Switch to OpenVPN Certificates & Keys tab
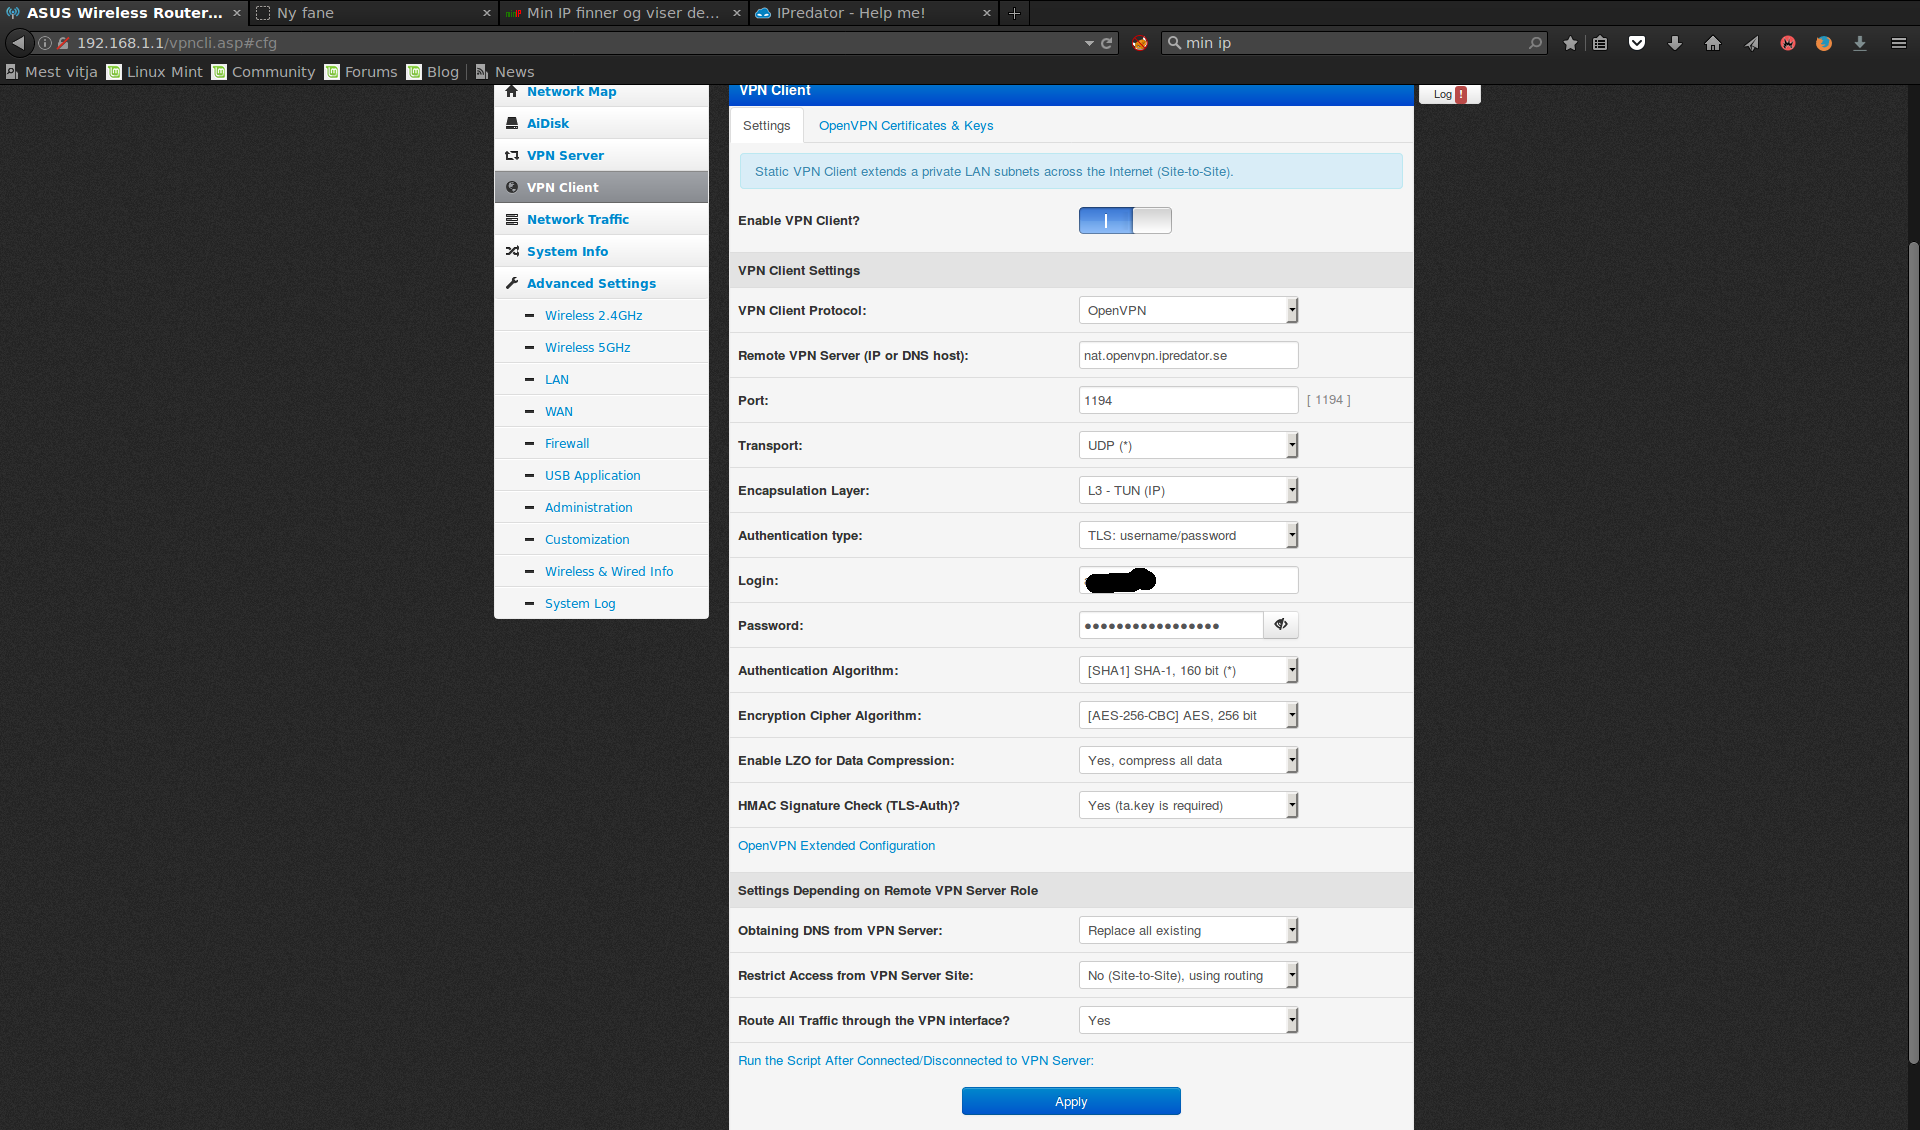 coord(906,125)
